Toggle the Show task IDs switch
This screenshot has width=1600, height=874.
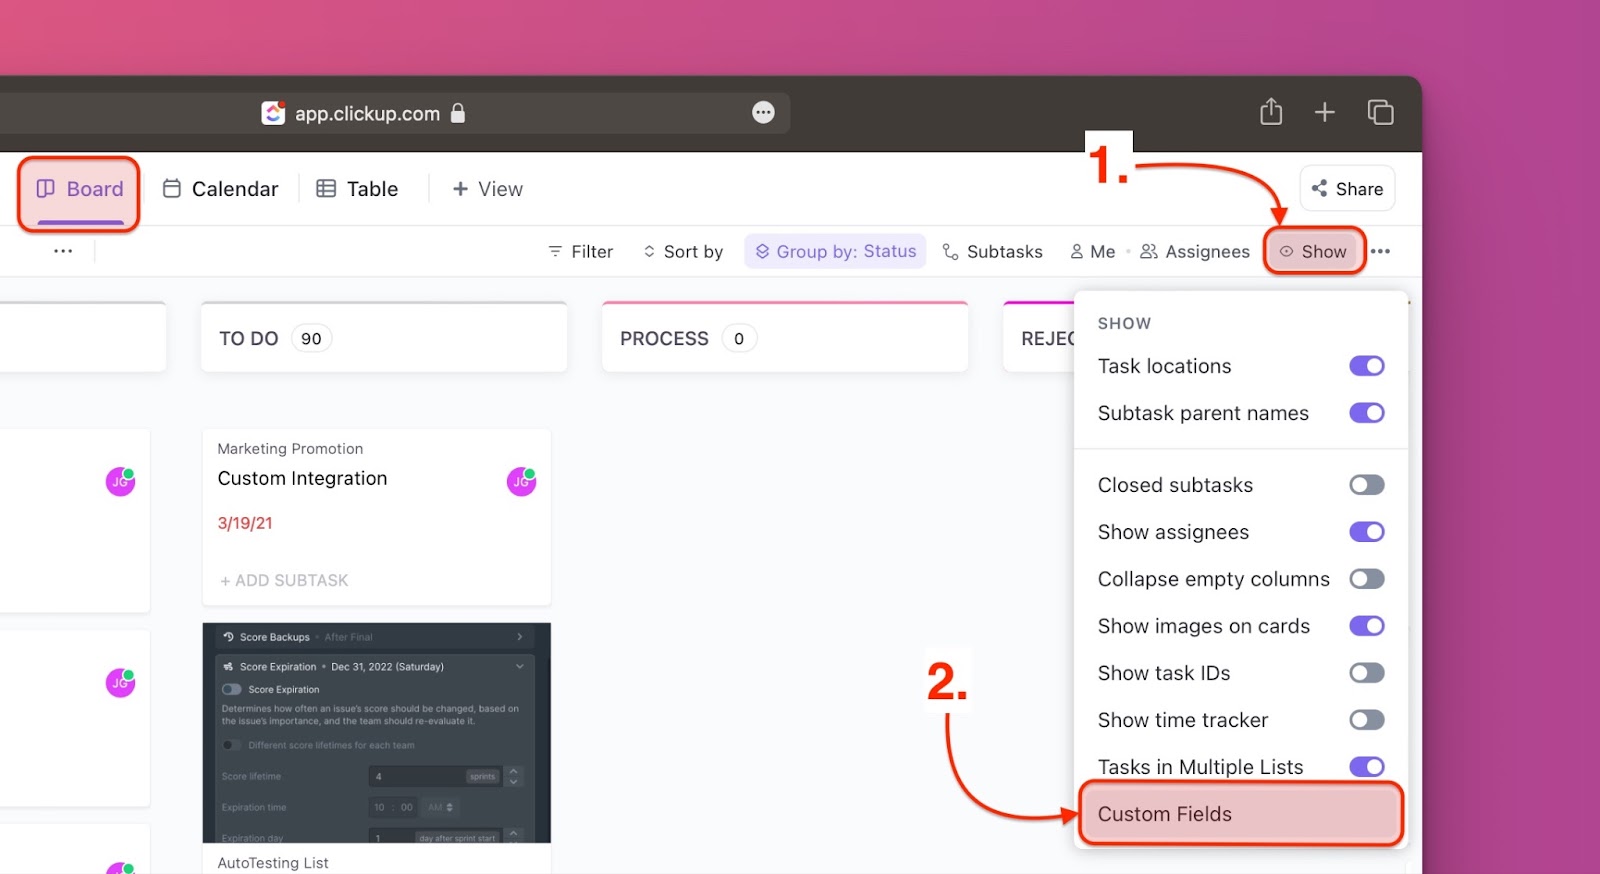[x=1366, y=673]
